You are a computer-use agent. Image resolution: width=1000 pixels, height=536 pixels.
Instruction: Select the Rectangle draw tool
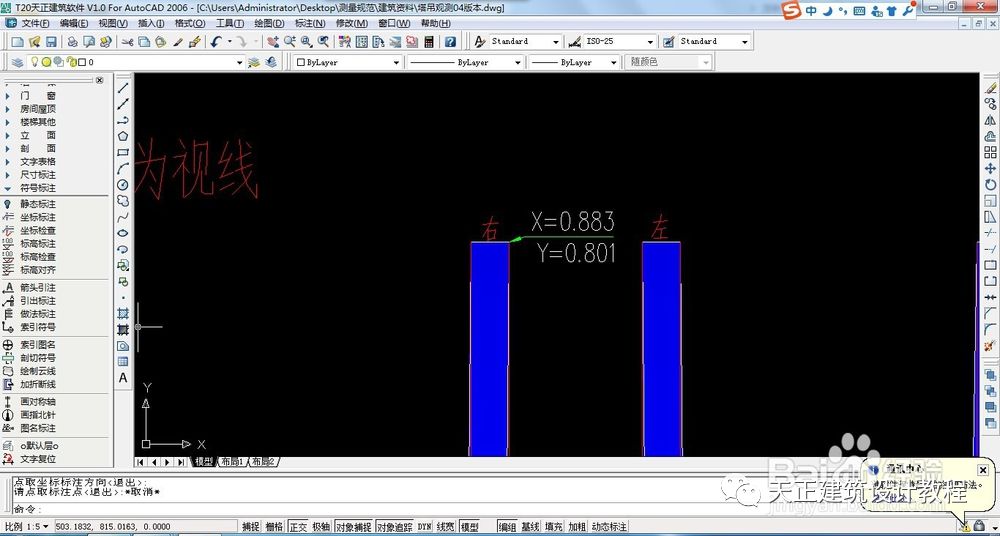(123, 153)
